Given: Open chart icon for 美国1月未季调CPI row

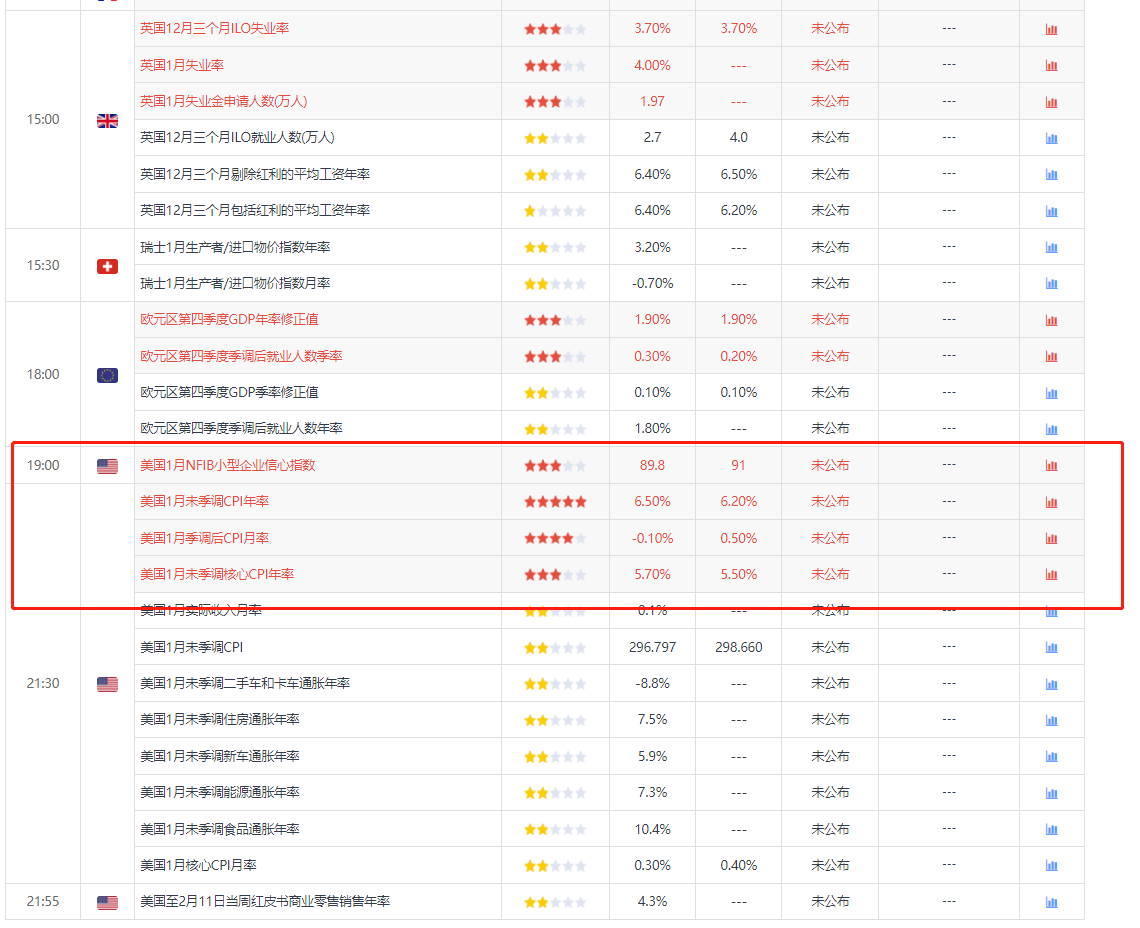Looking at the screenshot, I should (x=1051, y=647).
